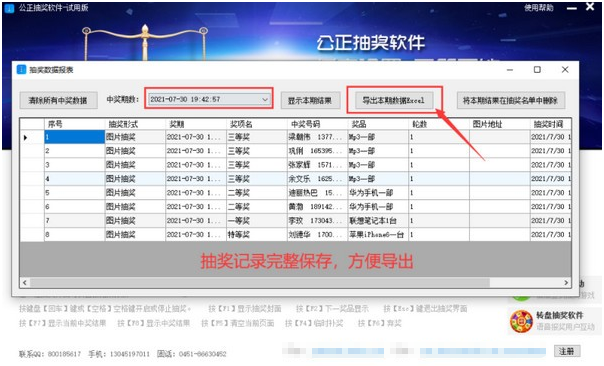This screenshot has width=604, height=366.
Task: Select the cell with 序号 5
Action: pos(74,192)
